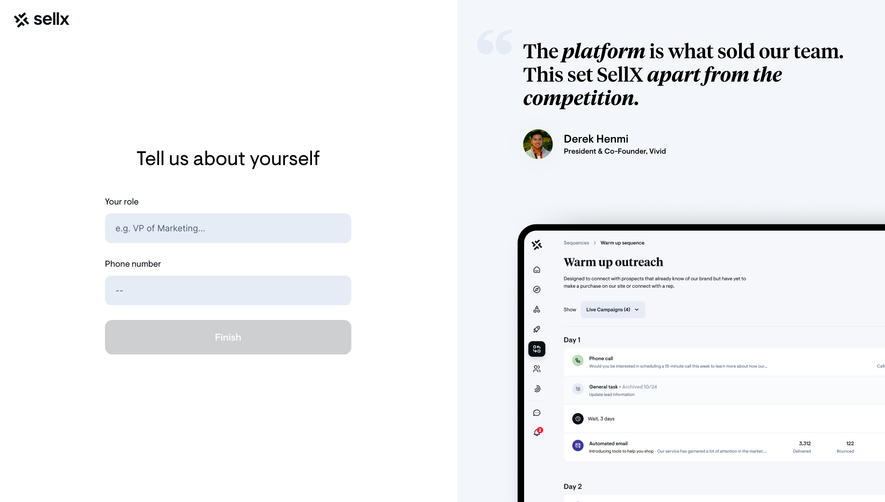
Task: Click the Warm up sequence breadcrumb
Action: point(622,243)
